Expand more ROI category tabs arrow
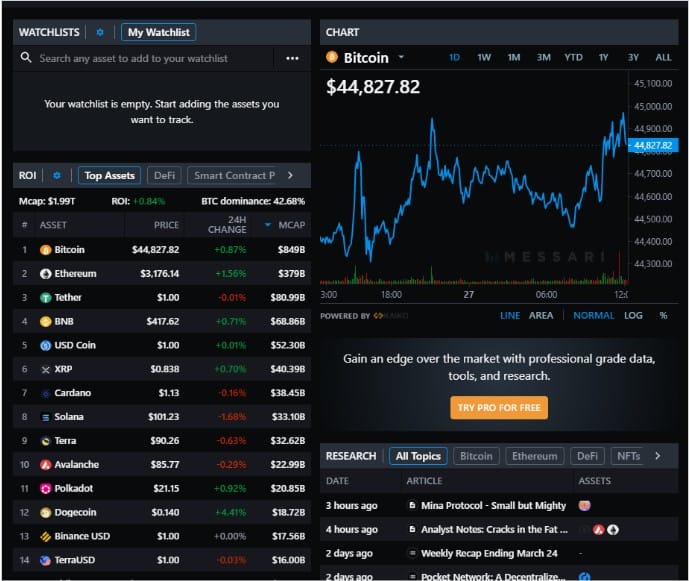Screen dimensions: 689x581 tap(290, 175)
